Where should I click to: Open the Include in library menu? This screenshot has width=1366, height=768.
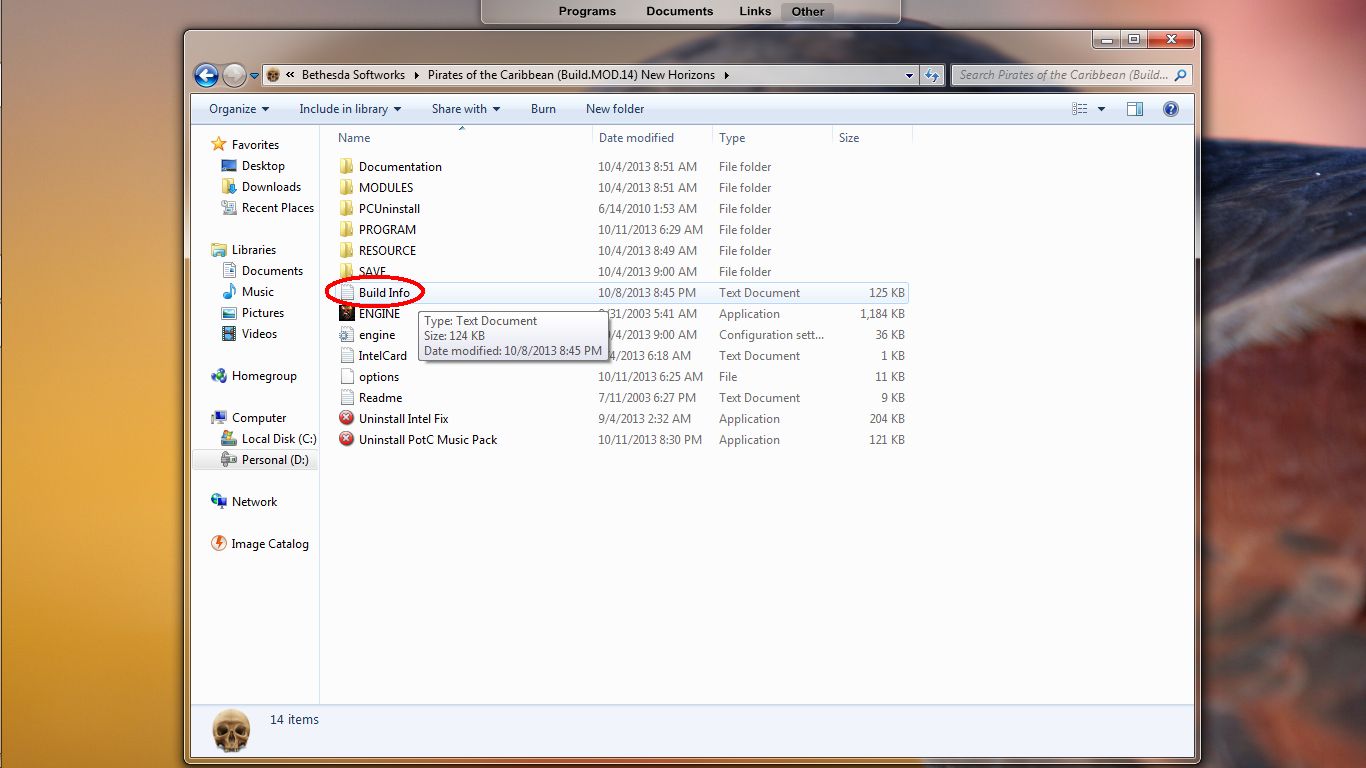pyautogui.click(x=350, y=109)
